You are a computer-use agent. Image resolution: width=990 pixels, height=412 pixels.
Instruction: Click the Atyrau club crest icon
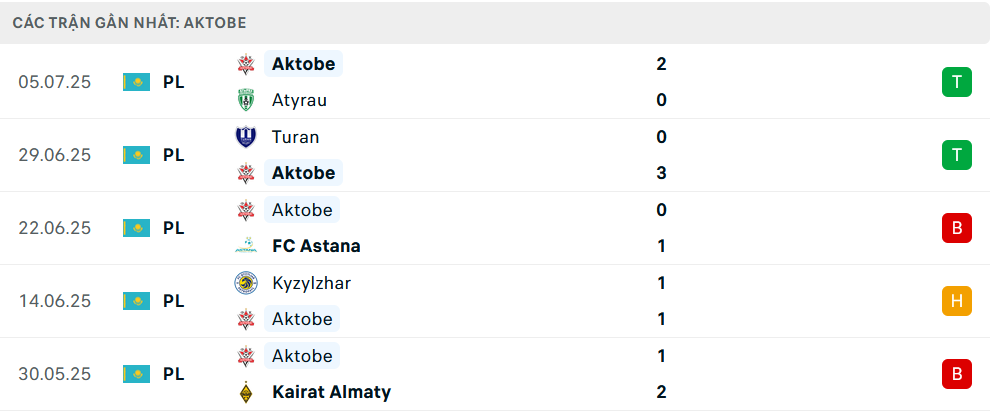coord(246,100)
